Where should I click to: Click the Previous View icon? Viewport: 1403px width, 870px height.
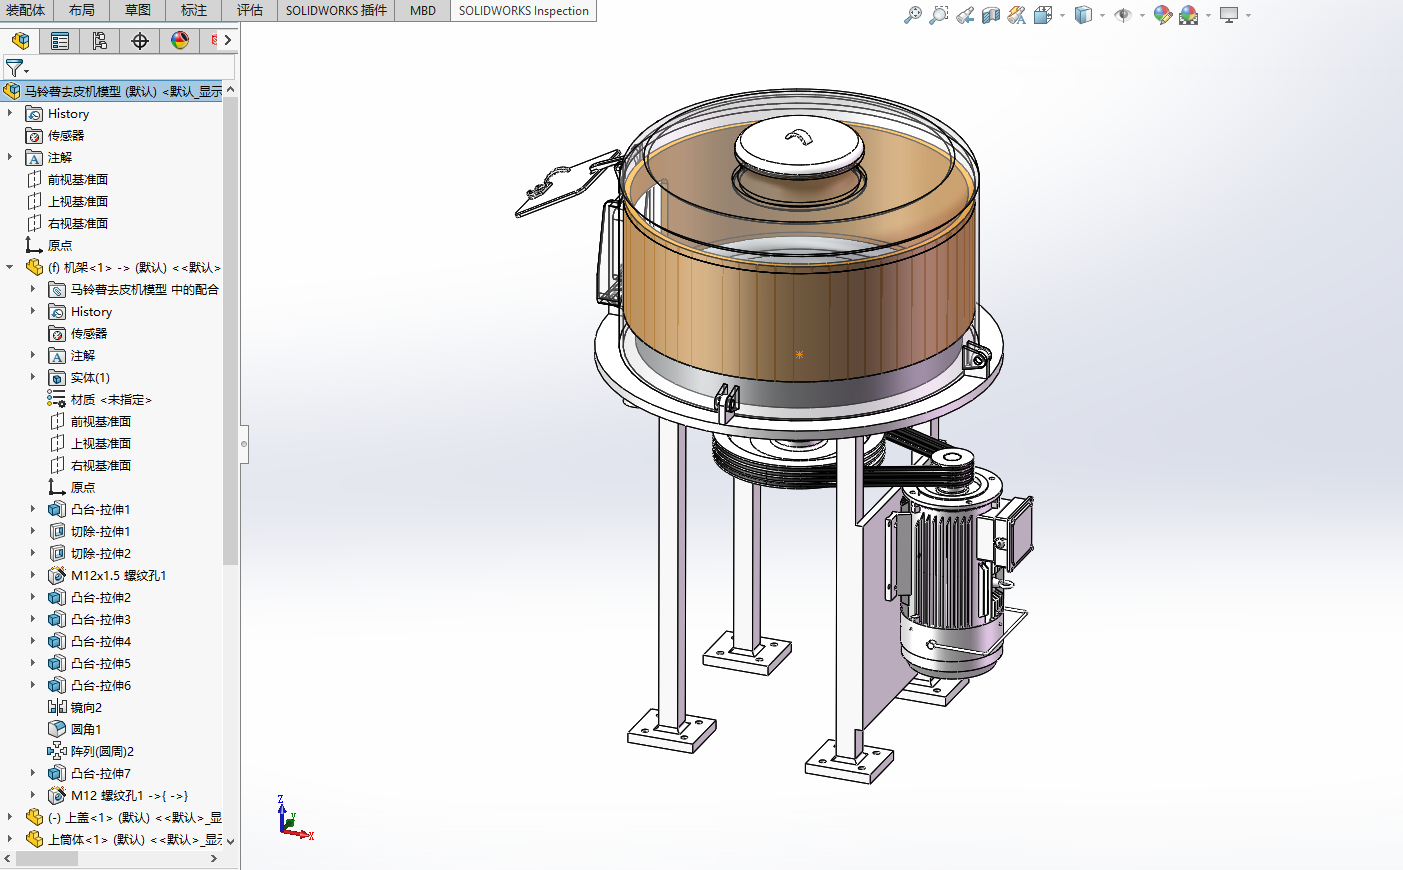pos(965,15)
